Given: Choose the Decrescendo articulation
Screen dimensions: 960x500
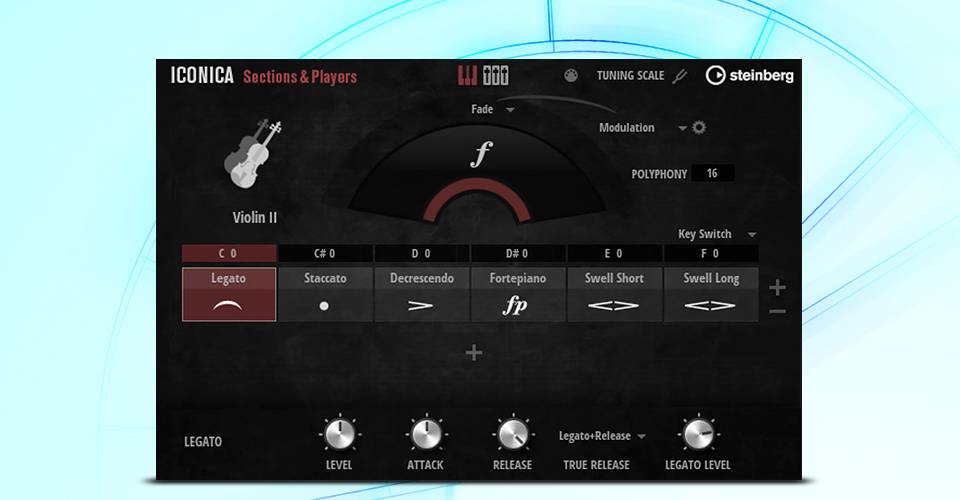Looking at the screenshot, I should click(x=421, y=294).
